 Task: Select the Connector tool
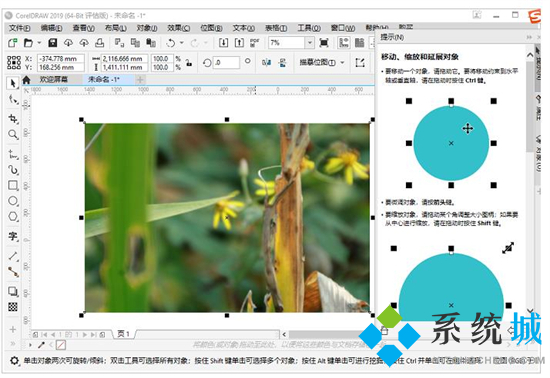point(13,272)
